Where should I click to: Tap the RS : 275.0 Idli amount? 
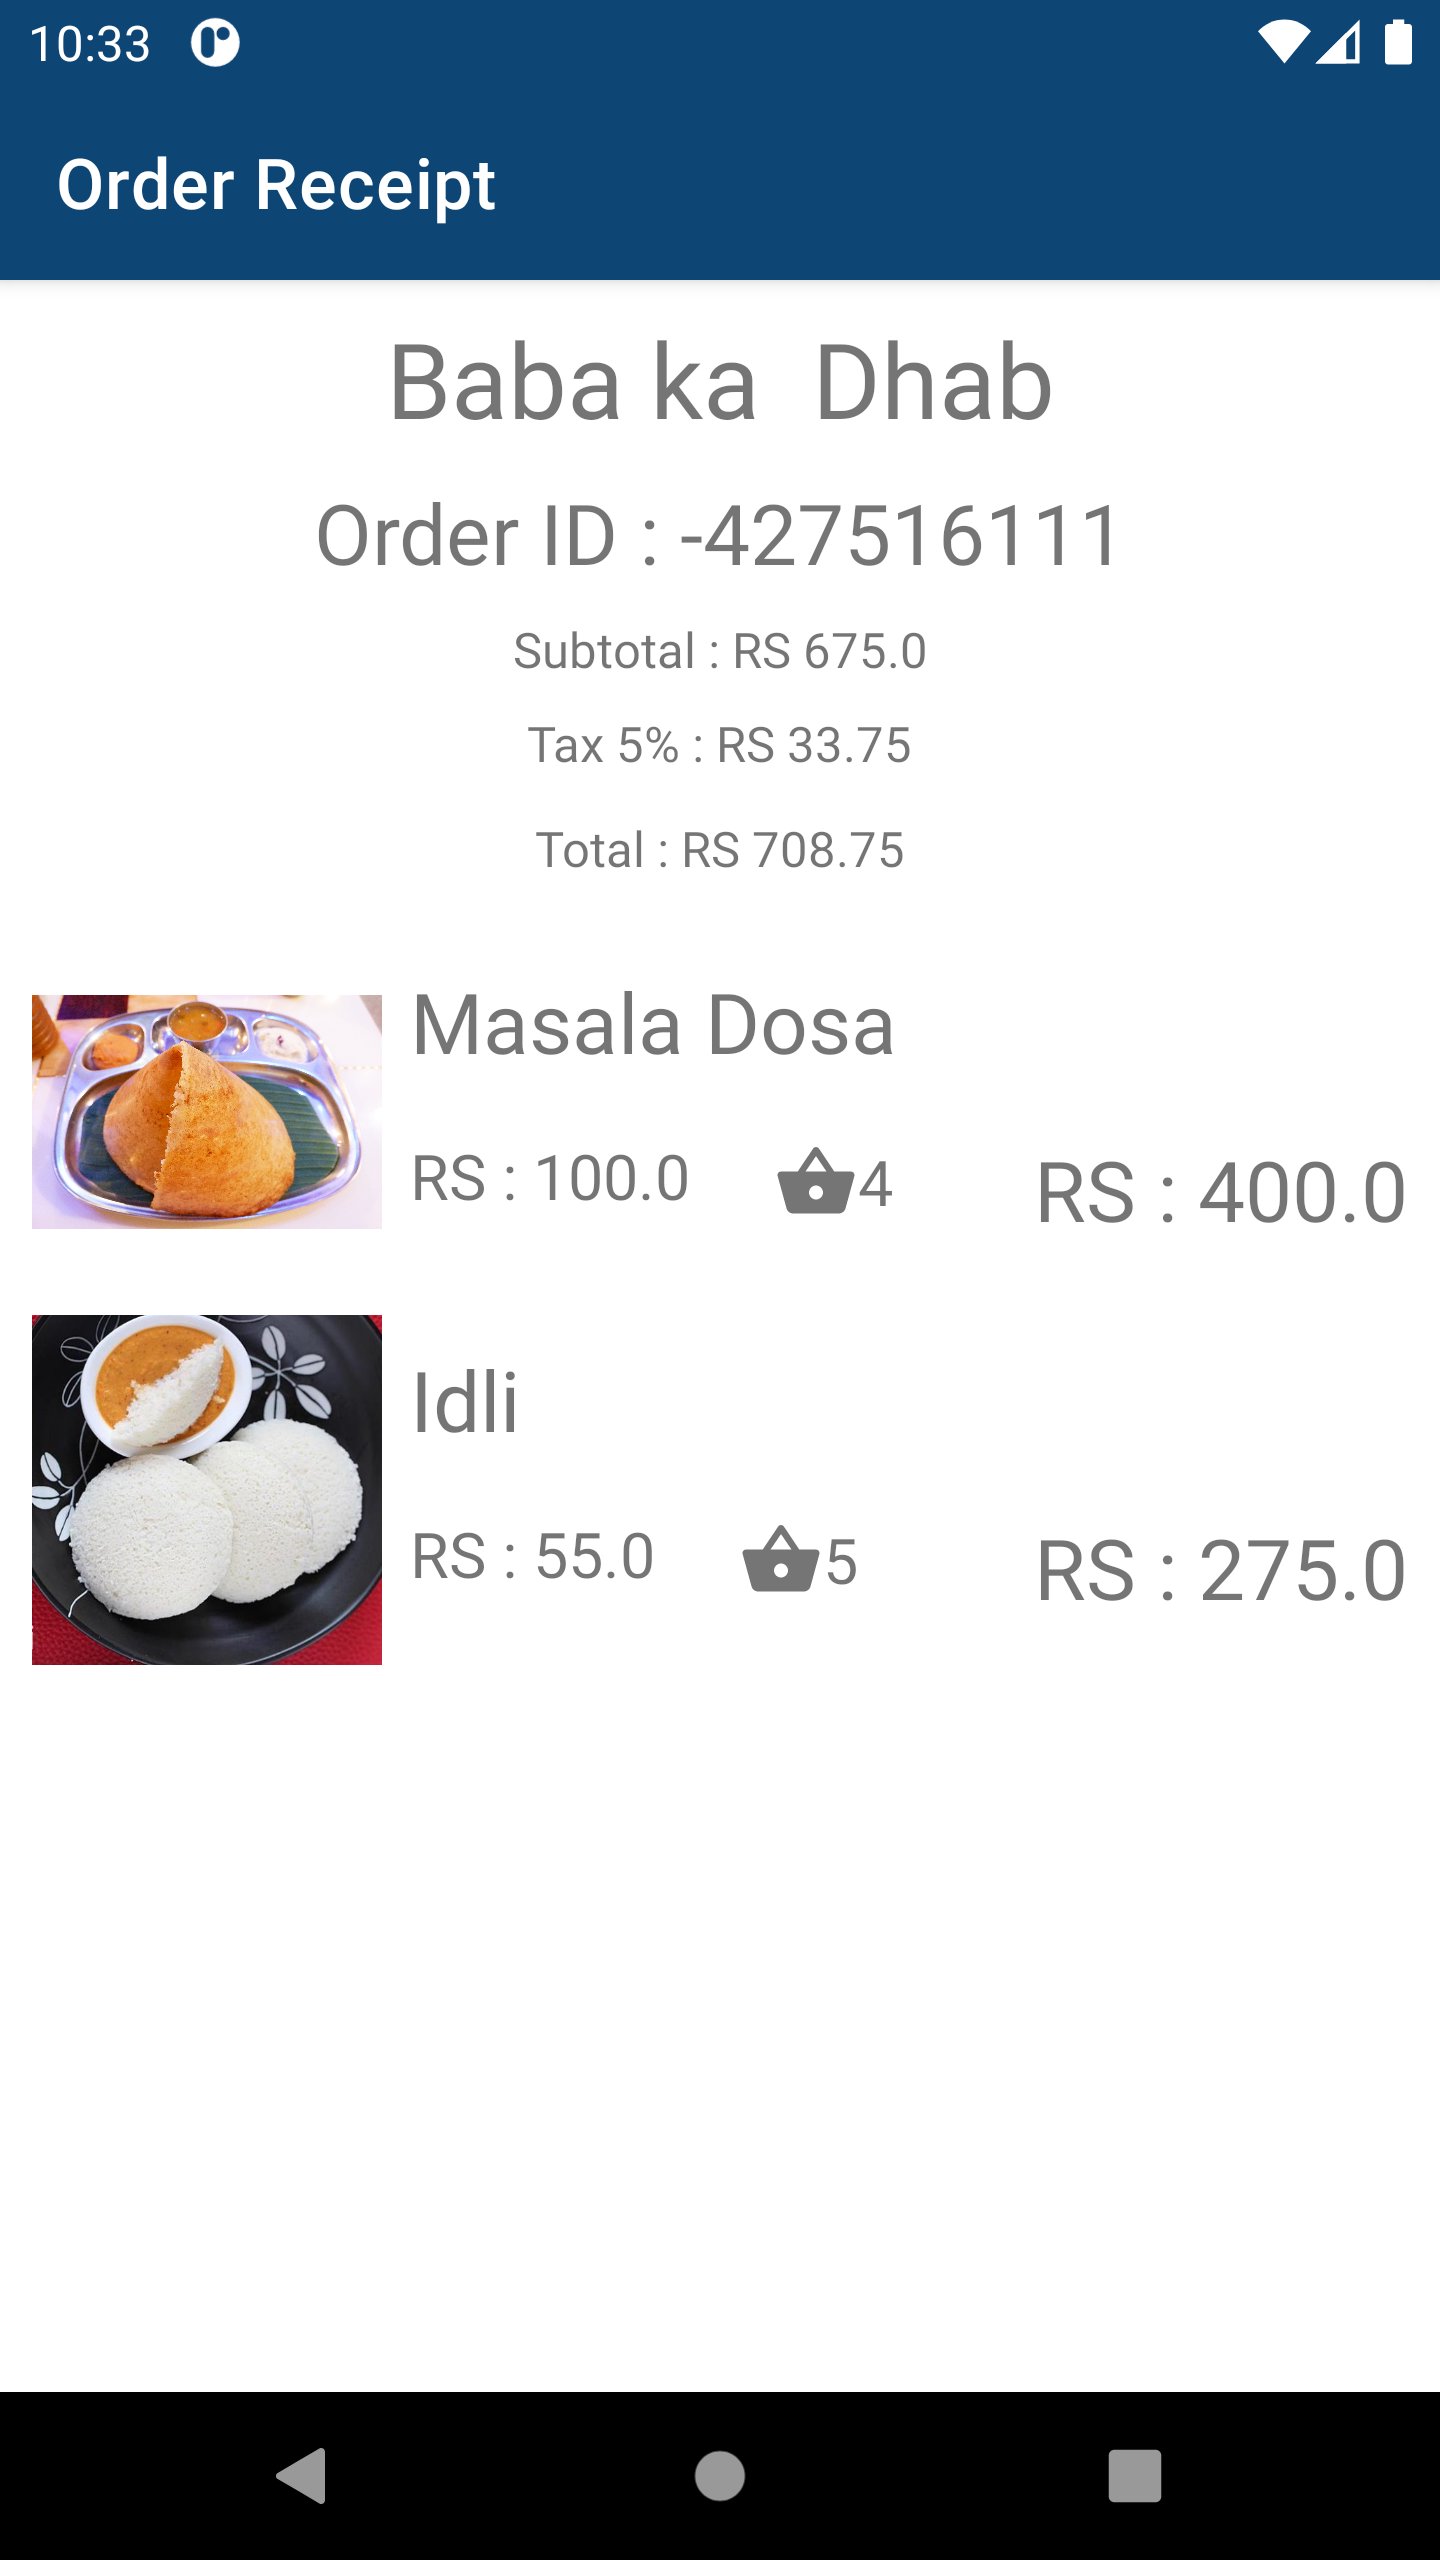pos(1222,1570)
